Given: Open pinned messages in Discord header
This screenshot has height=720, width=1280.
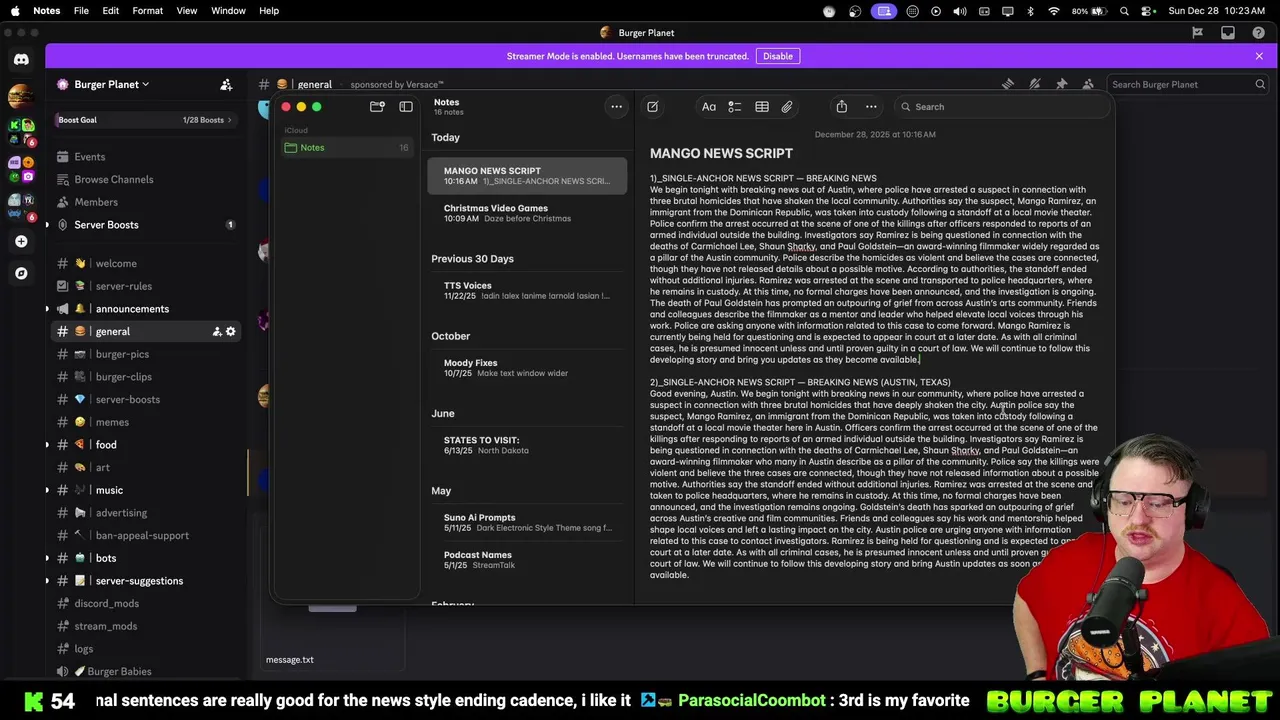Looking at the screenshot, I should point(1062,85).
